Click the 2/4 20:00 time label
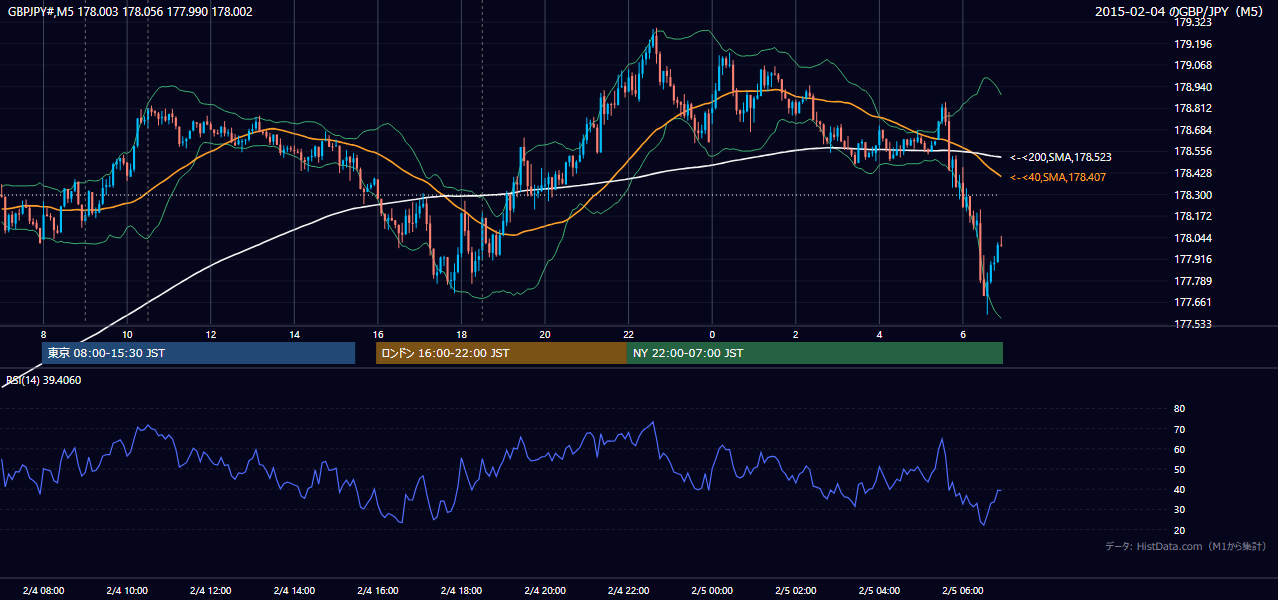Screen dimensions: 1278x600 tap(544, 590)
